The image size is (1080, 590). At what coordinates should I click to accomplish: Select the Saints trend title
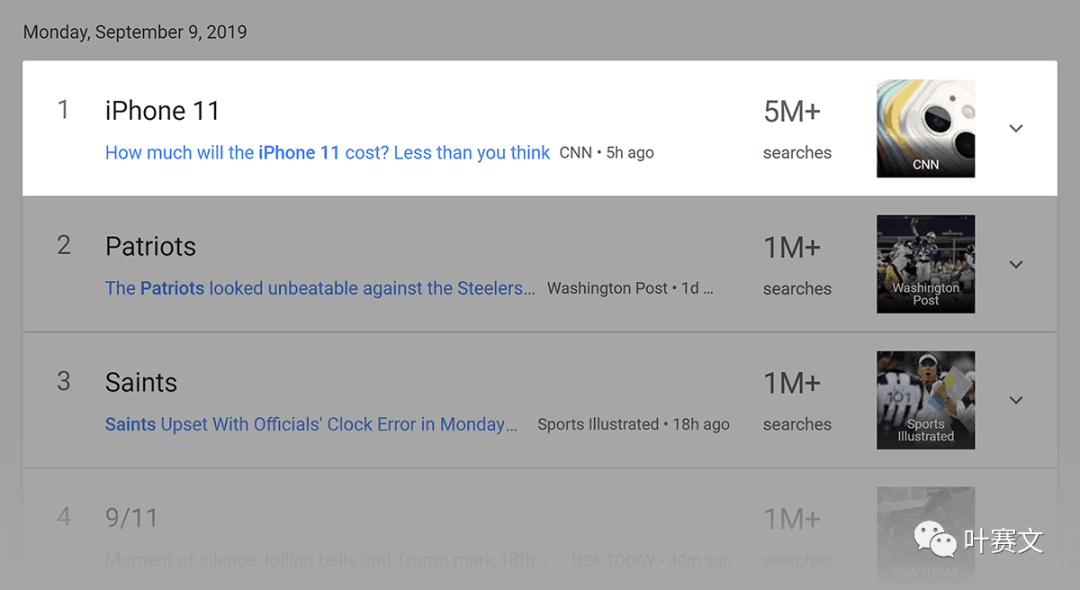click(x=141, y=382)
